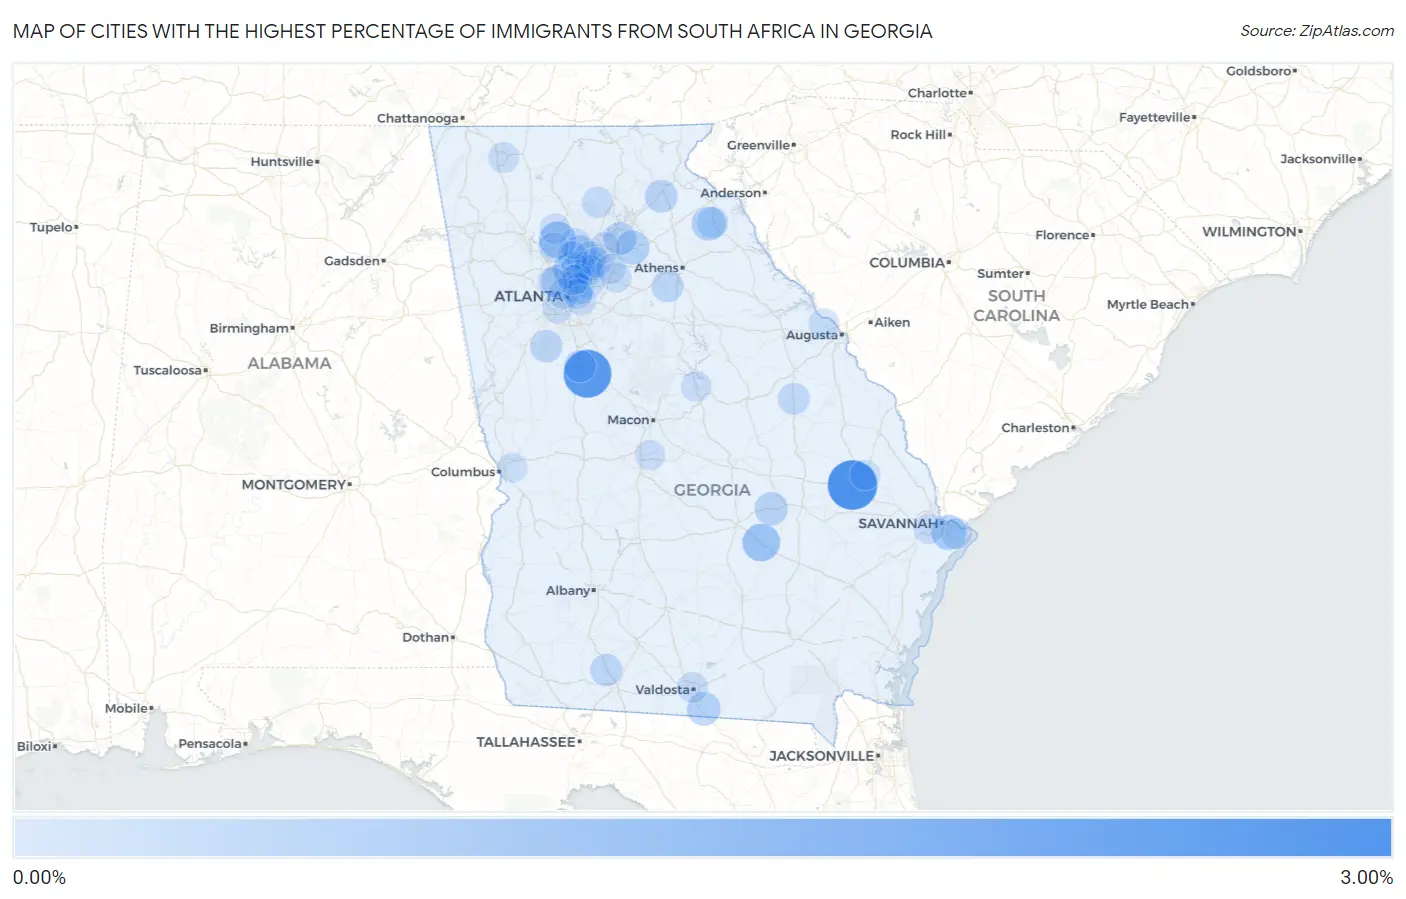Click the Birmingham city label
1406x899 pixels.
point(249,328)
